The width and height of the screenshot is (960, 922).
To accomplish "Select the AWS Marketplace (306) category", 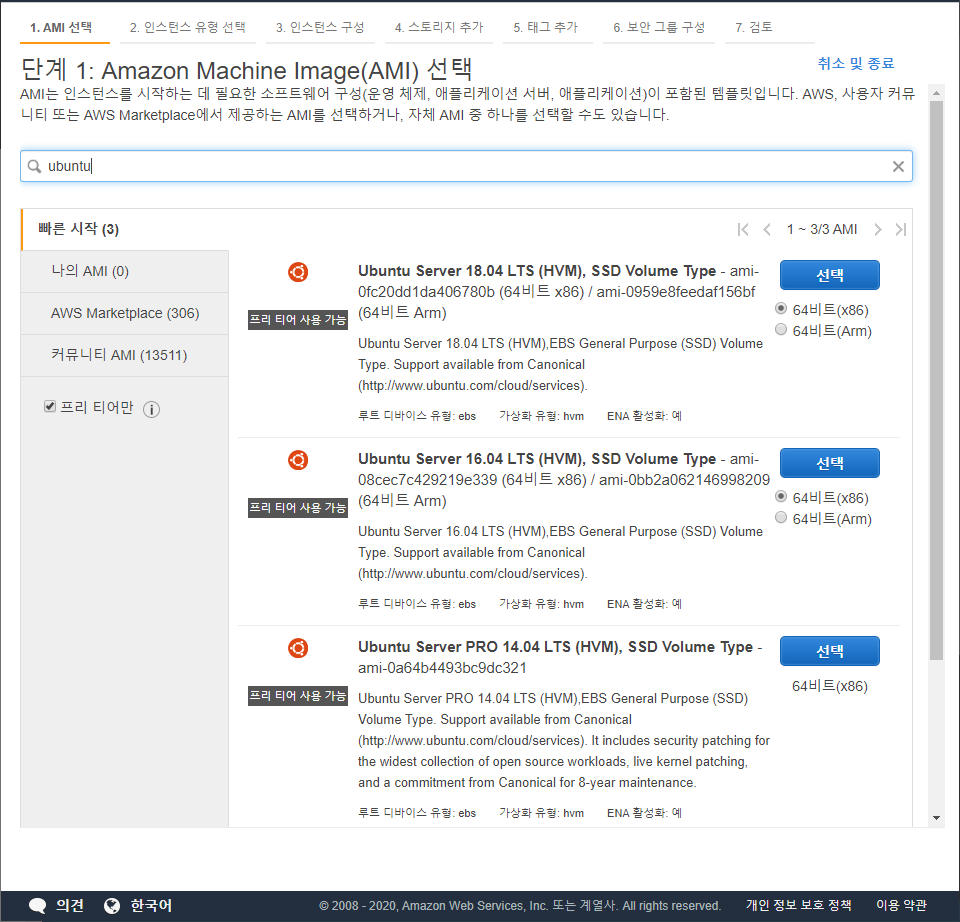I will click(x=125, y=313).
